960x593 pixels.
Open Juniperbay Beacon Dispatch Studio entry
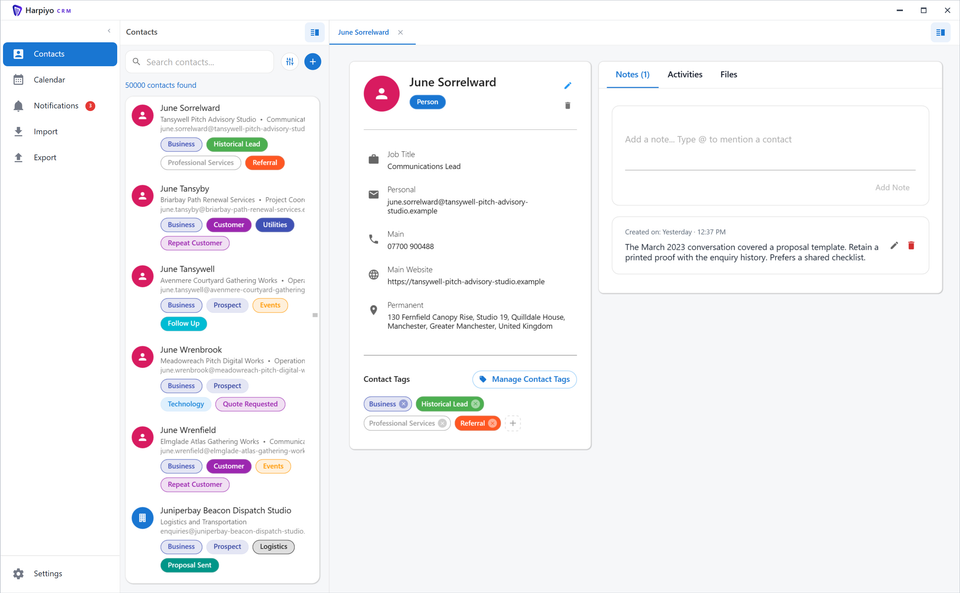pos(222,538)
